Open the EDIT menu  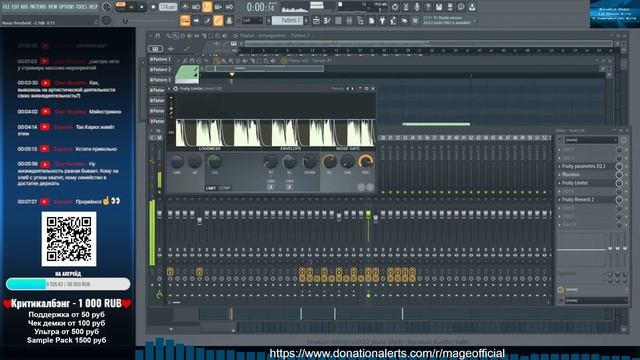click(16, 7)
